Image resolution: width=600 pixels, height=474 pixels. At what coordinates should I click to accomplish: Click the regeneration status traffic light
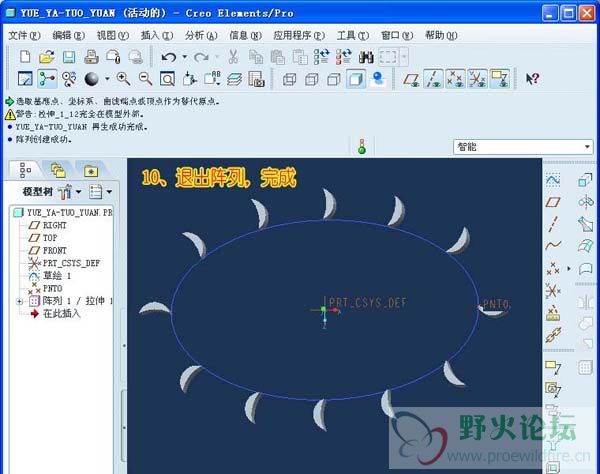click(362, 147)
